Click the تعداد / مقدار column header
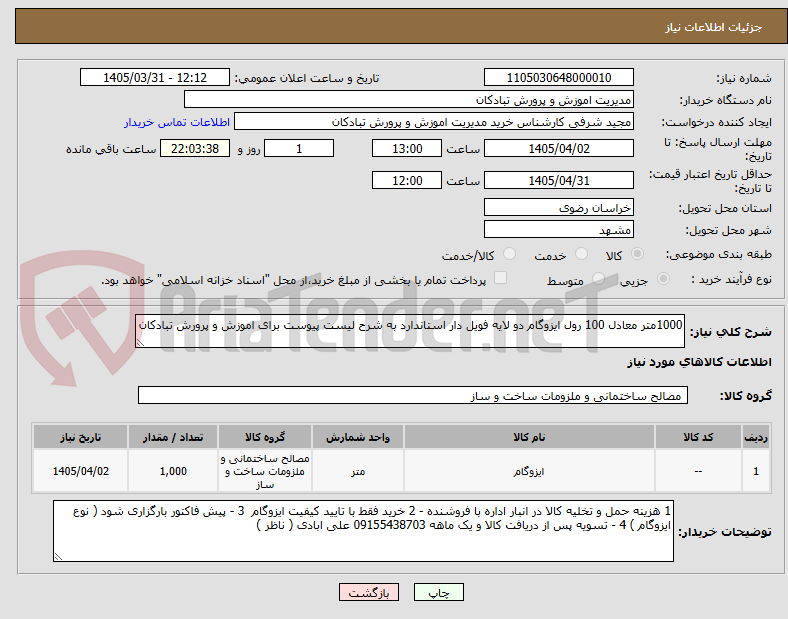788x619 pixels. pos(173,437)
